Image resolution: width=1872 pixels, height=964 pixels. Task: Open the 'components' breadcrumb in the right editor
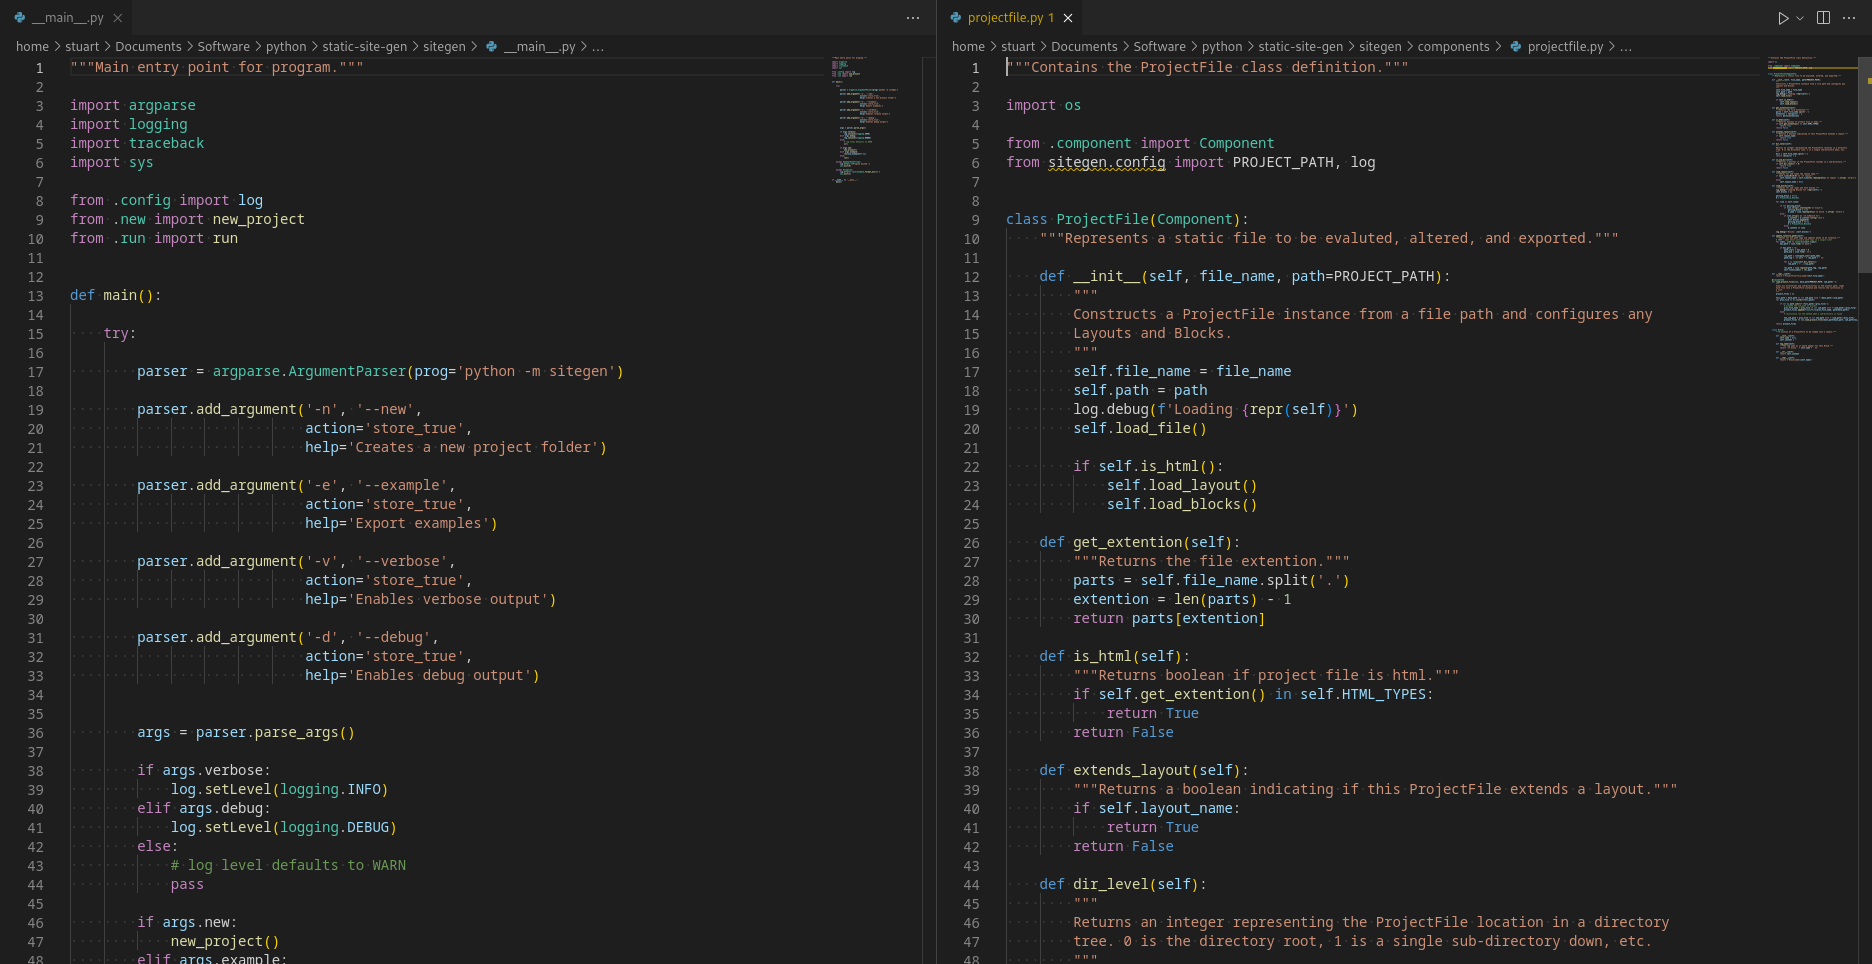[1453, 47]
